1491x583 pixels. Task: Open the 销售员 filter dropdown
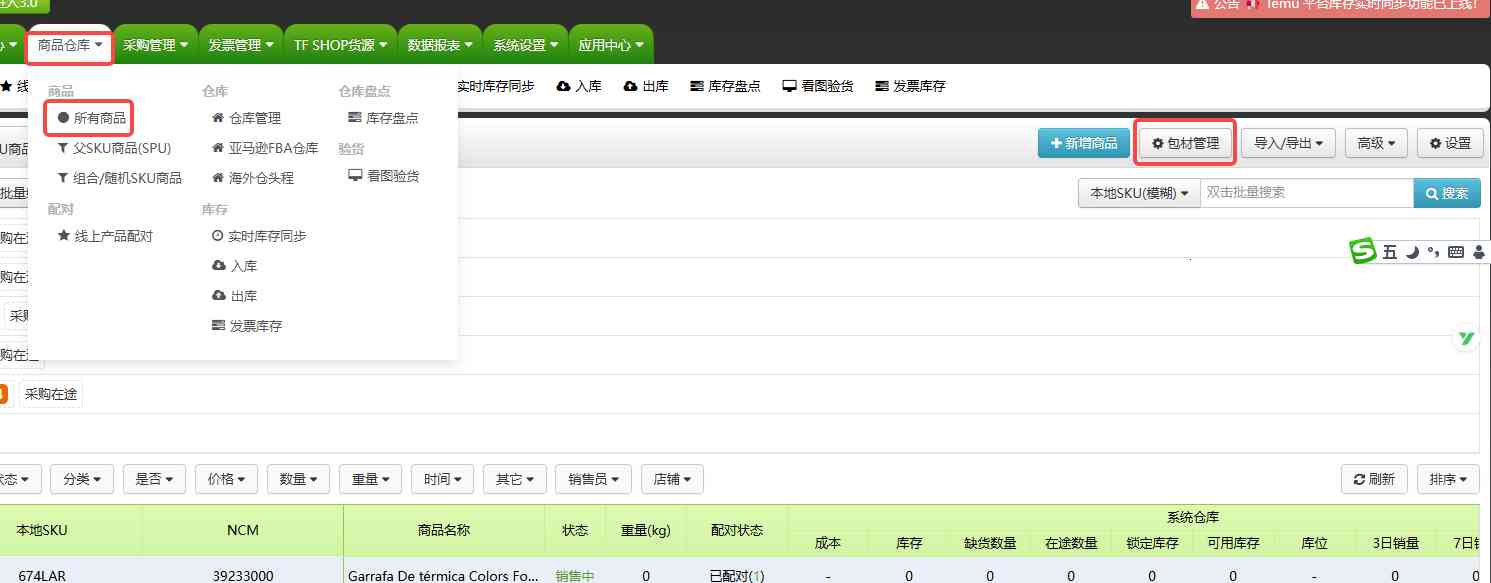(594, 479)
